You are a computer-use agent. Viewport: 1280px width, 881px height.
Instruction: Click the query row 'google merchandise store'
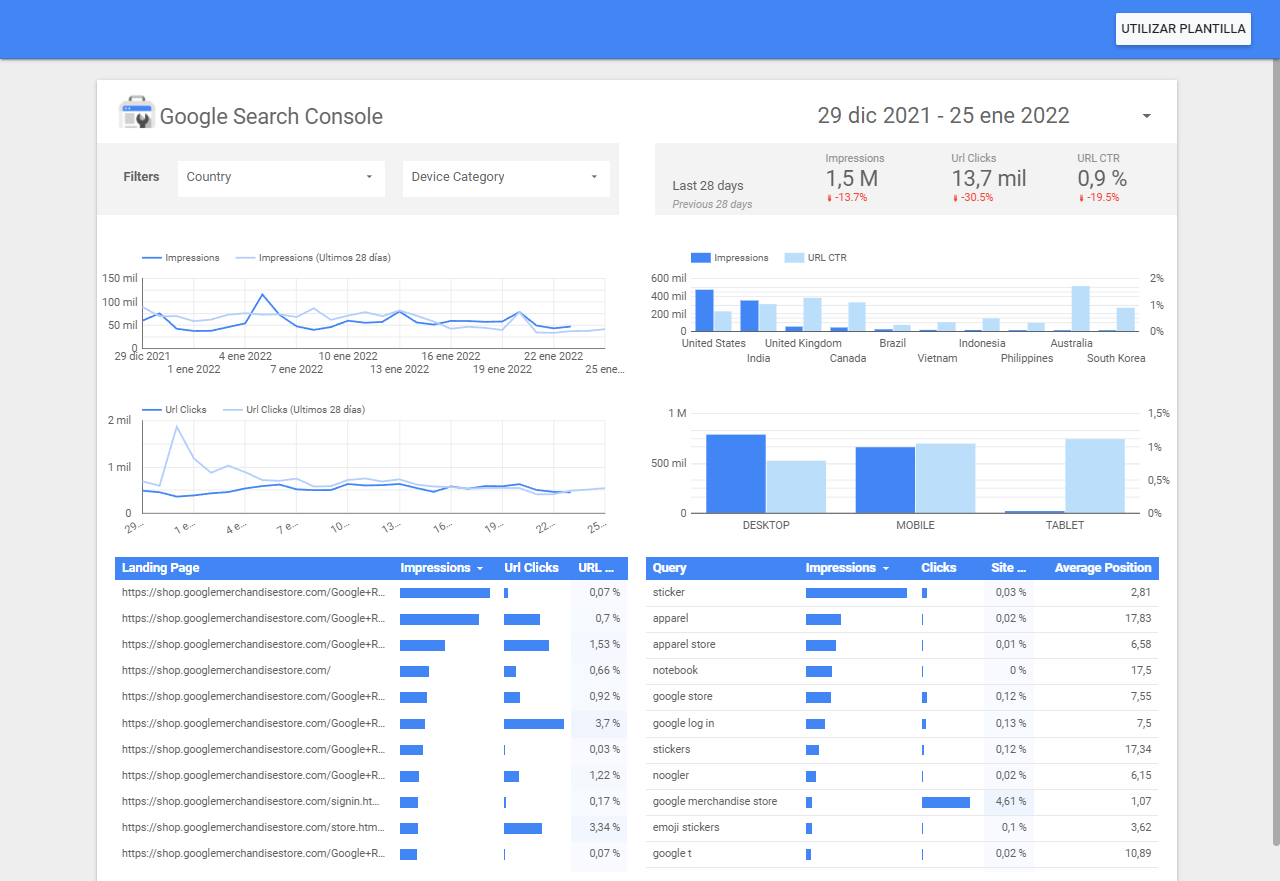902,802
